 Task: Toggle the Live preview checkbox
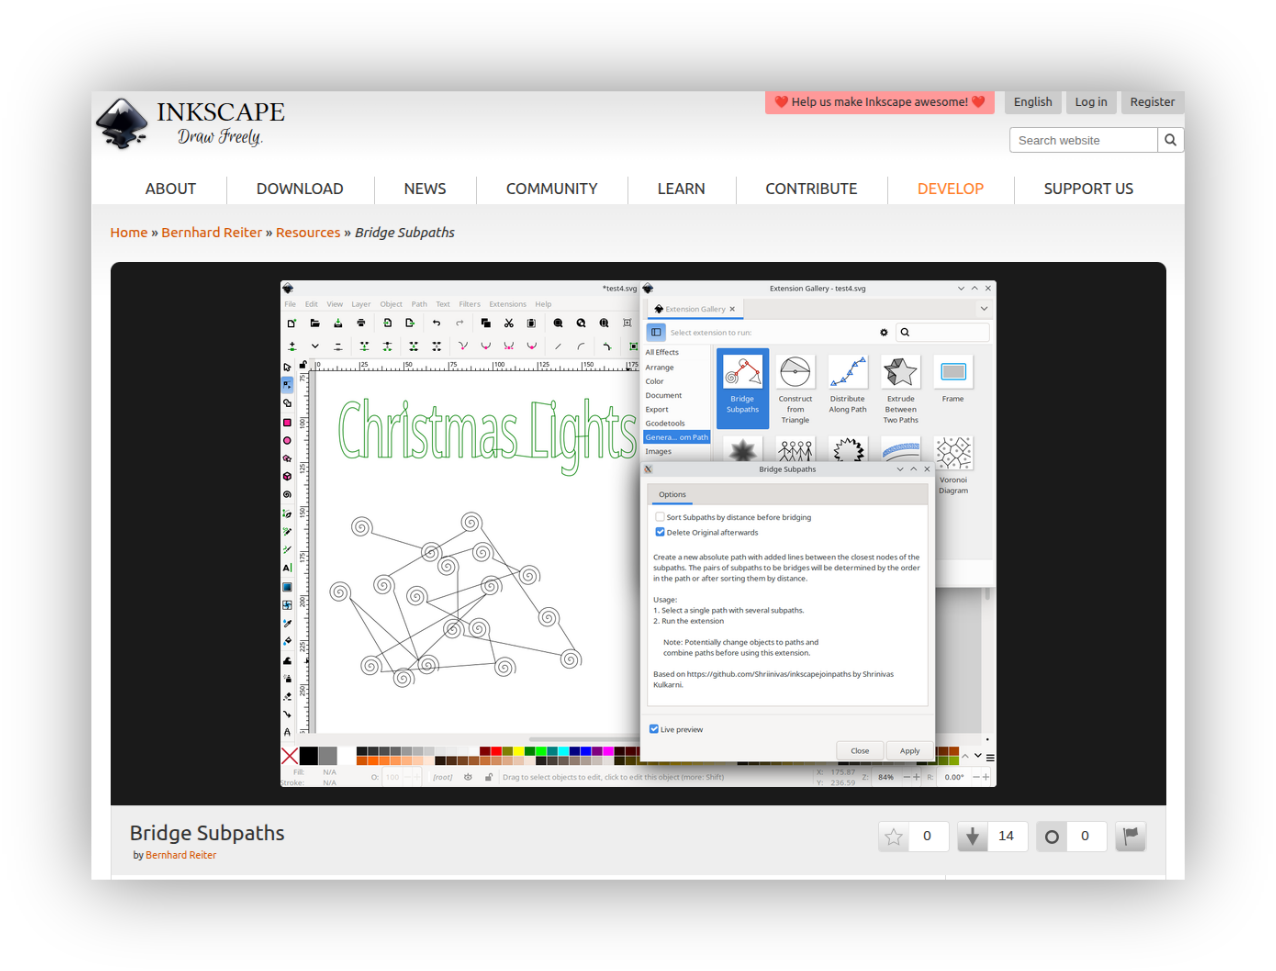654,729
